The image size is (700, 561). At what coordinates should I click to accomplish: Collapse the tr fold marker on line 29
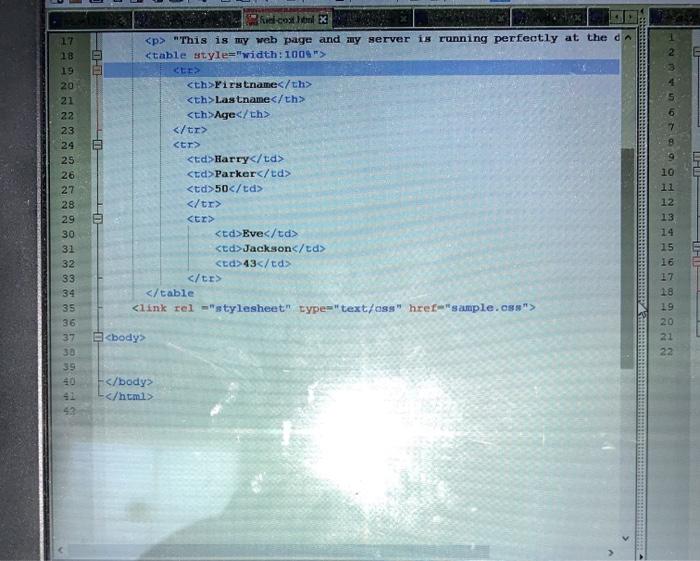[98, 218]
